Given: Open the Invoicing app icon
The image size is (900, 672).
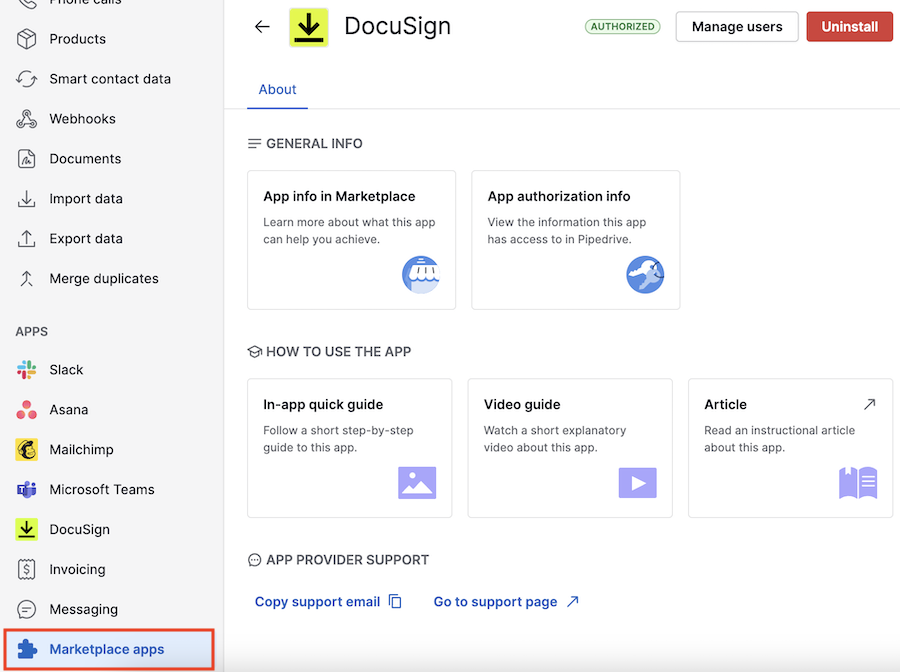Looking at the screenshot, I should tap(24, 569).
